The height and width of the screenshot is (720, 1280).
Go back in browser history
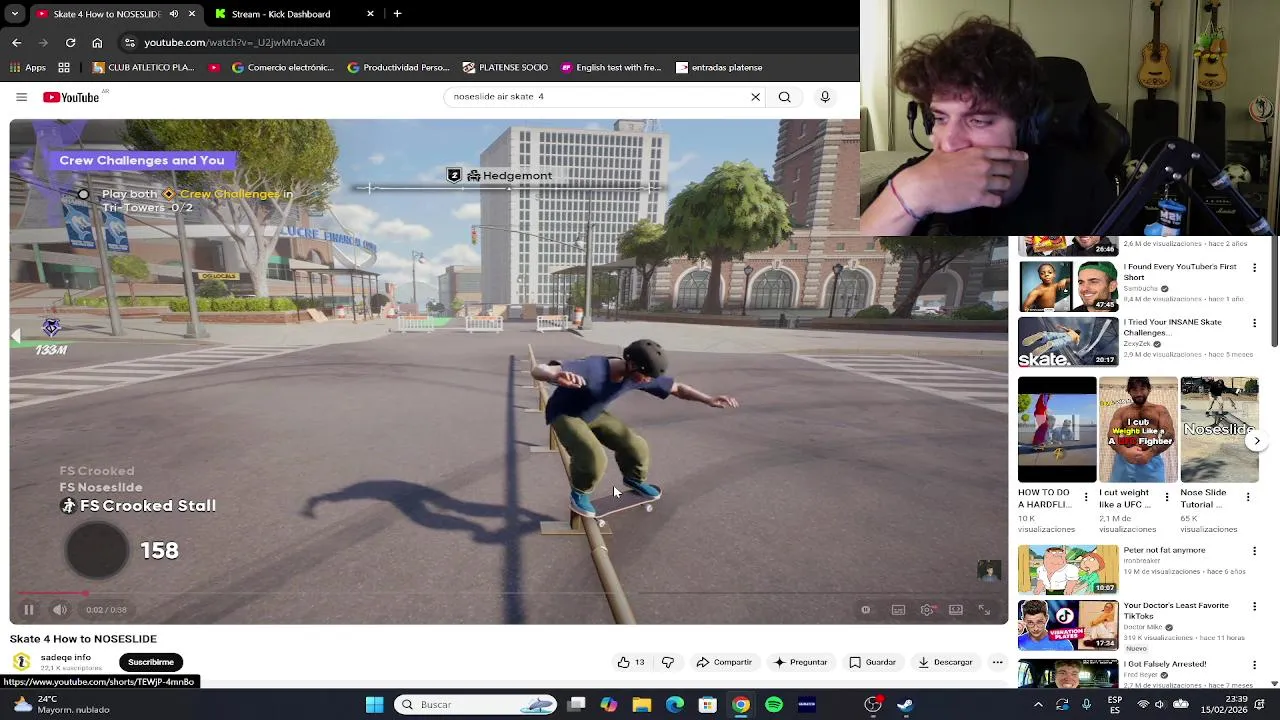pyautogui.click(x=16, y=42)
